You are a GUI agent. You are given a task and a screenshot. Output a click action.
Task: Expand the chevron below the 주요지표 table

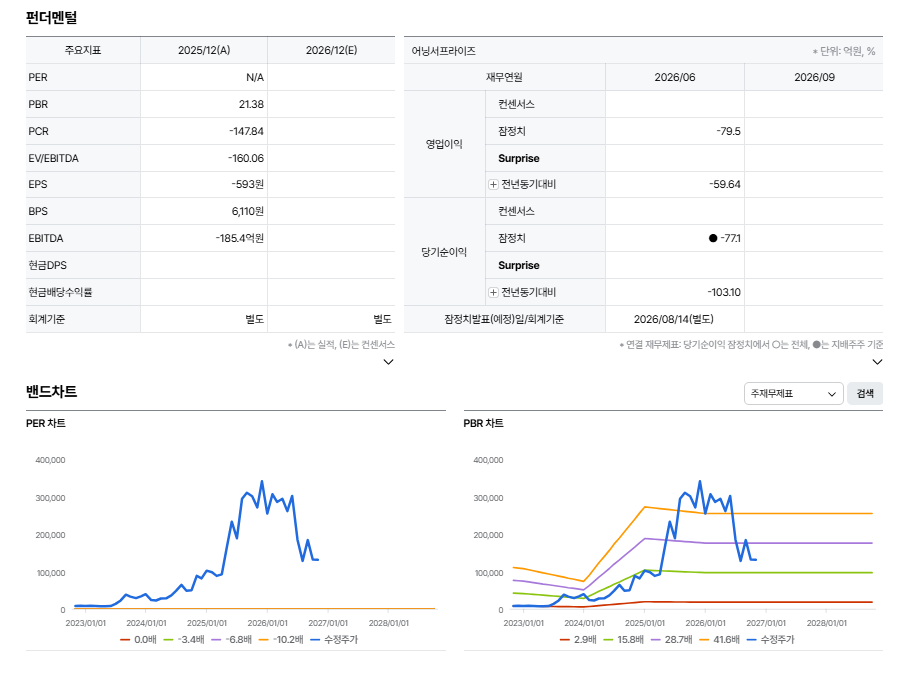[389, 362]
